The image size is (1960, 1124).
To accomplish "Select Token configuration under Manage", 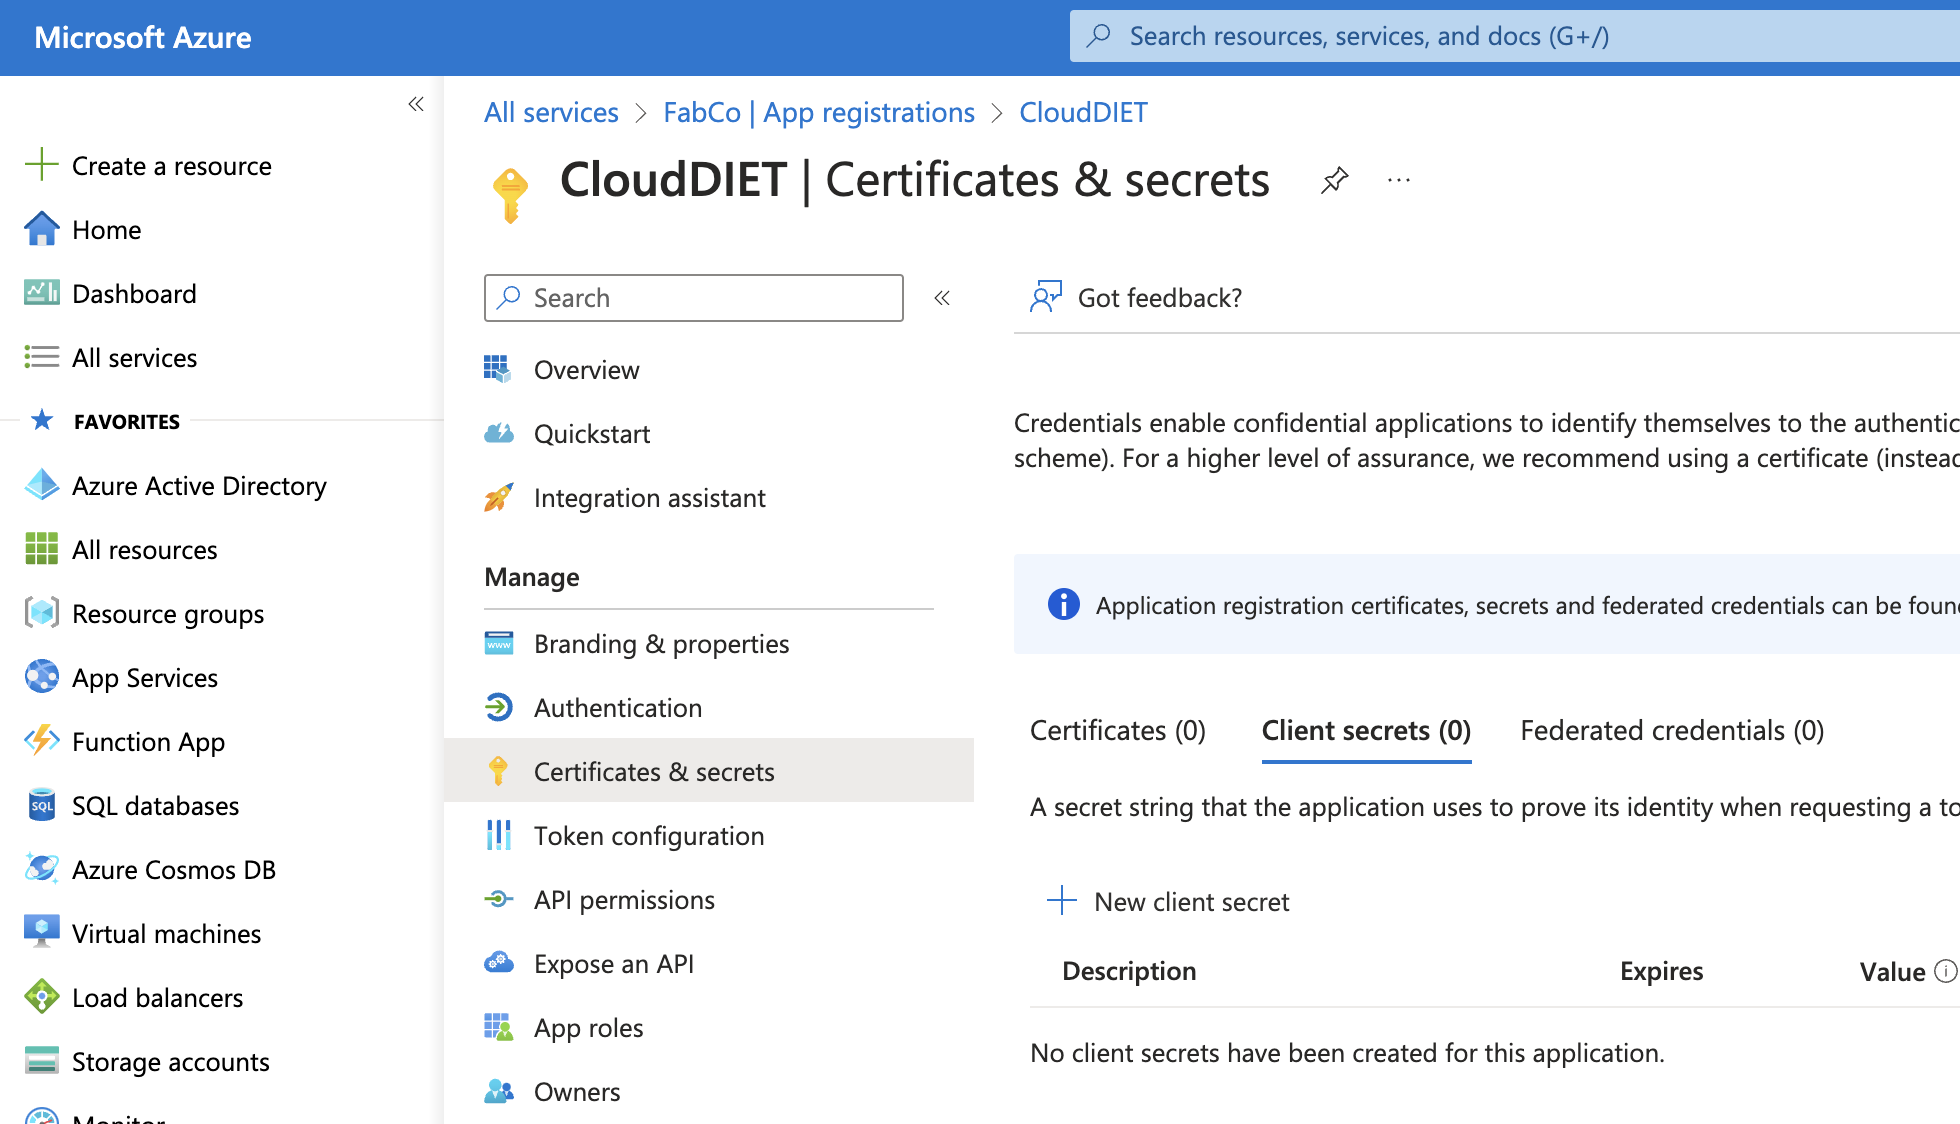I will [649, 835].
